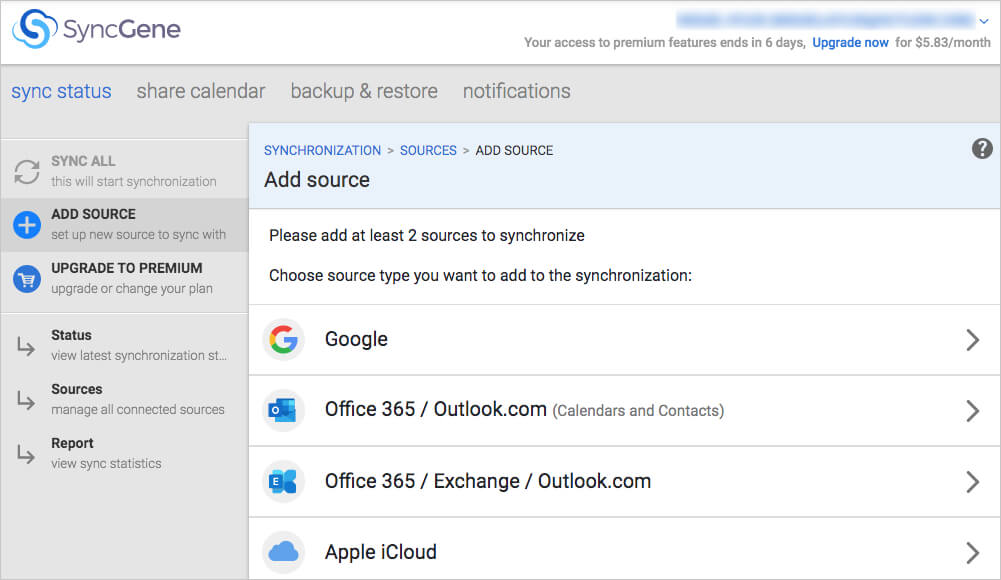
Task: Click 'this will start synchronization' subtitle
Action: click(x=134, y=182)
